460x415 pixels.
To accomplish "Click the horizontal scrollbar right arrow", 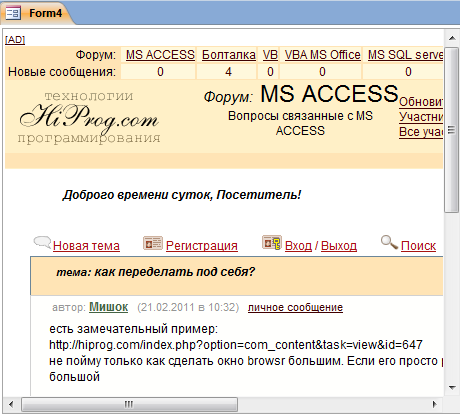I will pos(435,405).
